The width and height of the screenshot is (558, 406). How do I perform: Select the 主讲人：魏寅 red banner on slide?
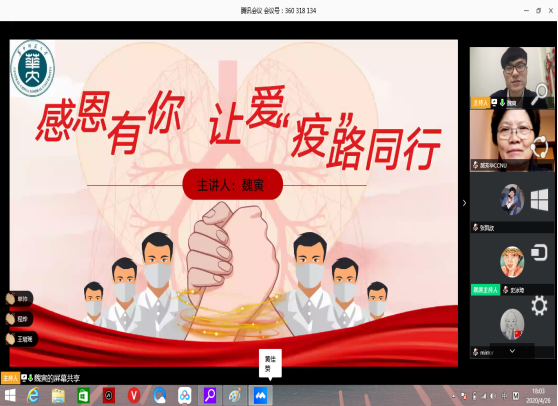[233, 185]
